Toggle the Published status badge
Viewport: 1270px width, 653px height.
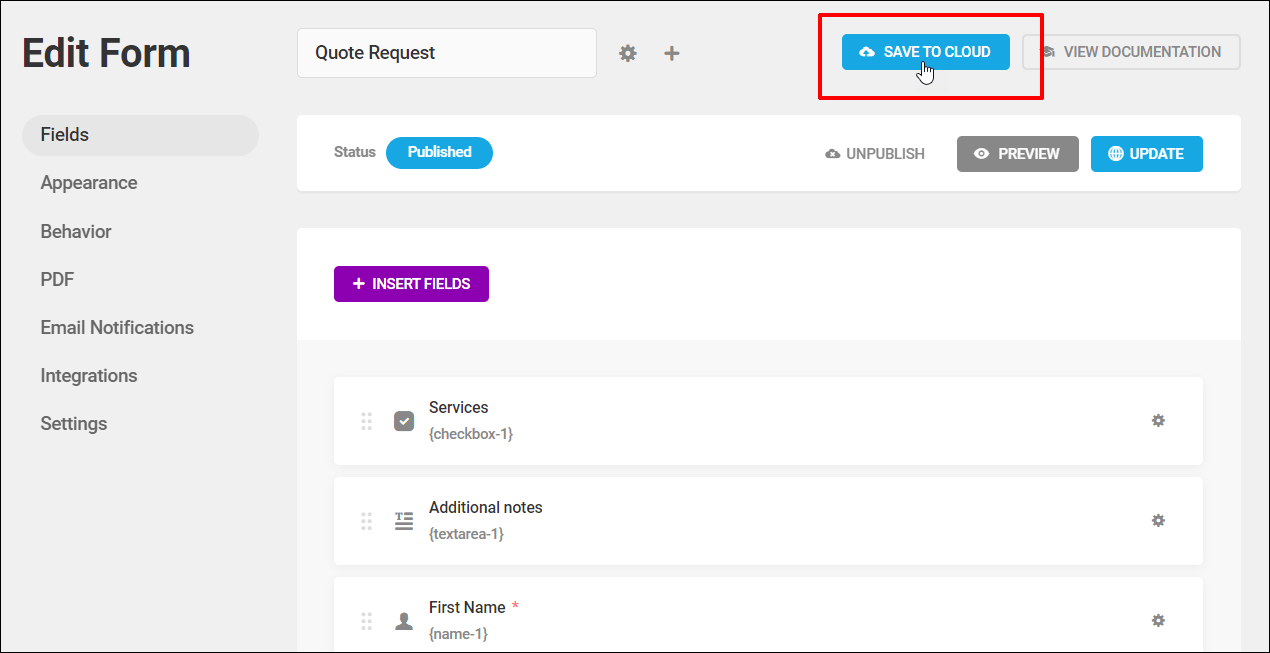point(439,153)
